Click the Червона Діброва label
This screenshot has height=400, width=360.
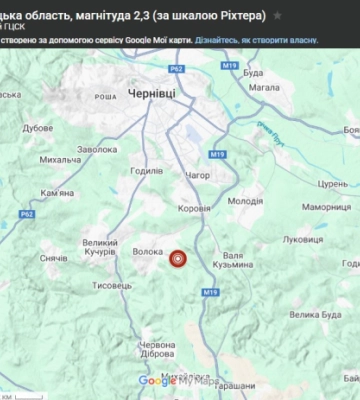[x=157, y=350]
